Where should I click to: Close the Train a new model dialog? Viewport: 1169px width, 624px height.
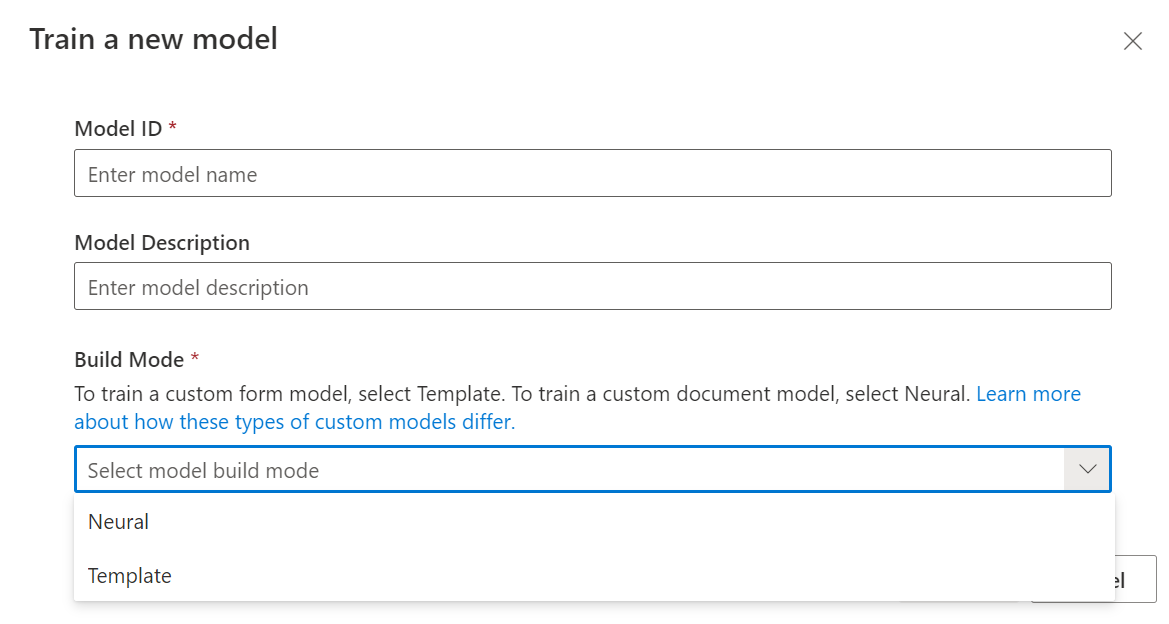point(1132,41)
